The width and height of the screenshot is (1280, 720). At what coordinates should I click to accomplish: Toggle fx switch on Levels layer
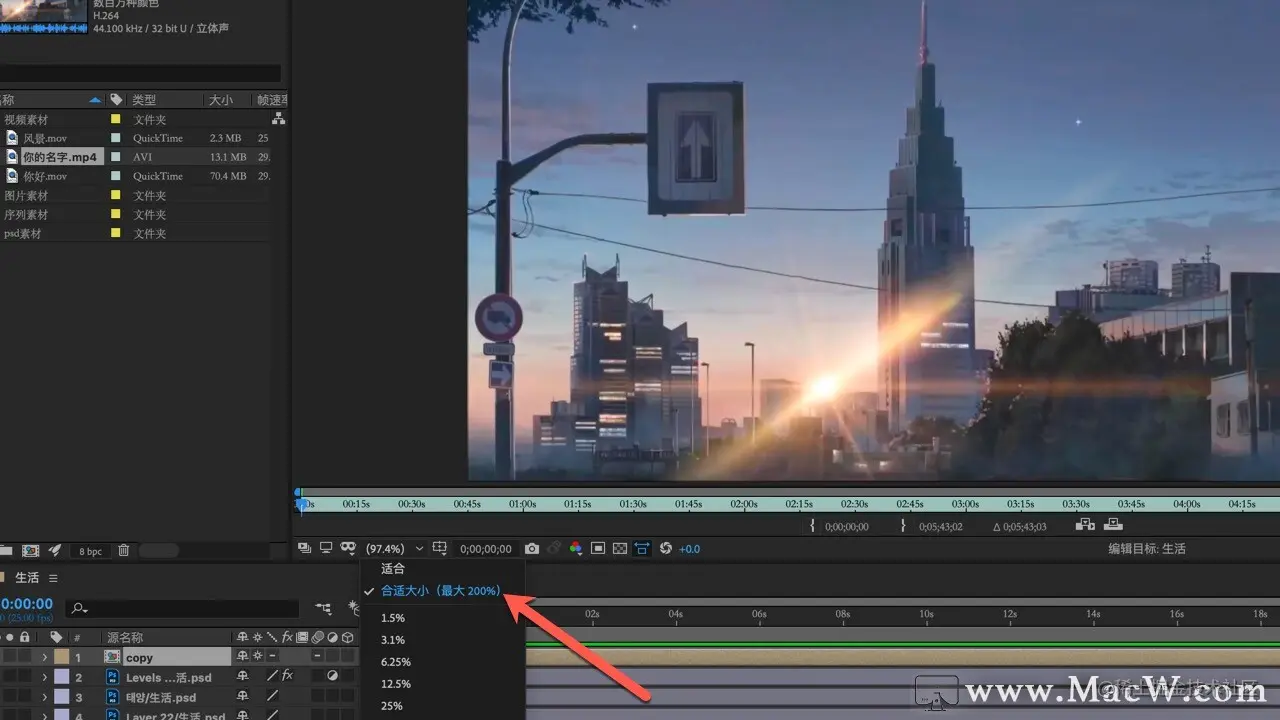coord(287,675)
